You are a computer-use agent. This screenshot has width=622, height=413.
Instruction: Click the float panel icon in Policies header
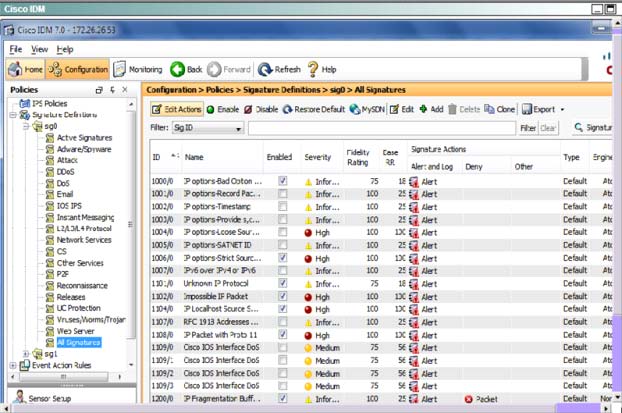pos(99,90)
